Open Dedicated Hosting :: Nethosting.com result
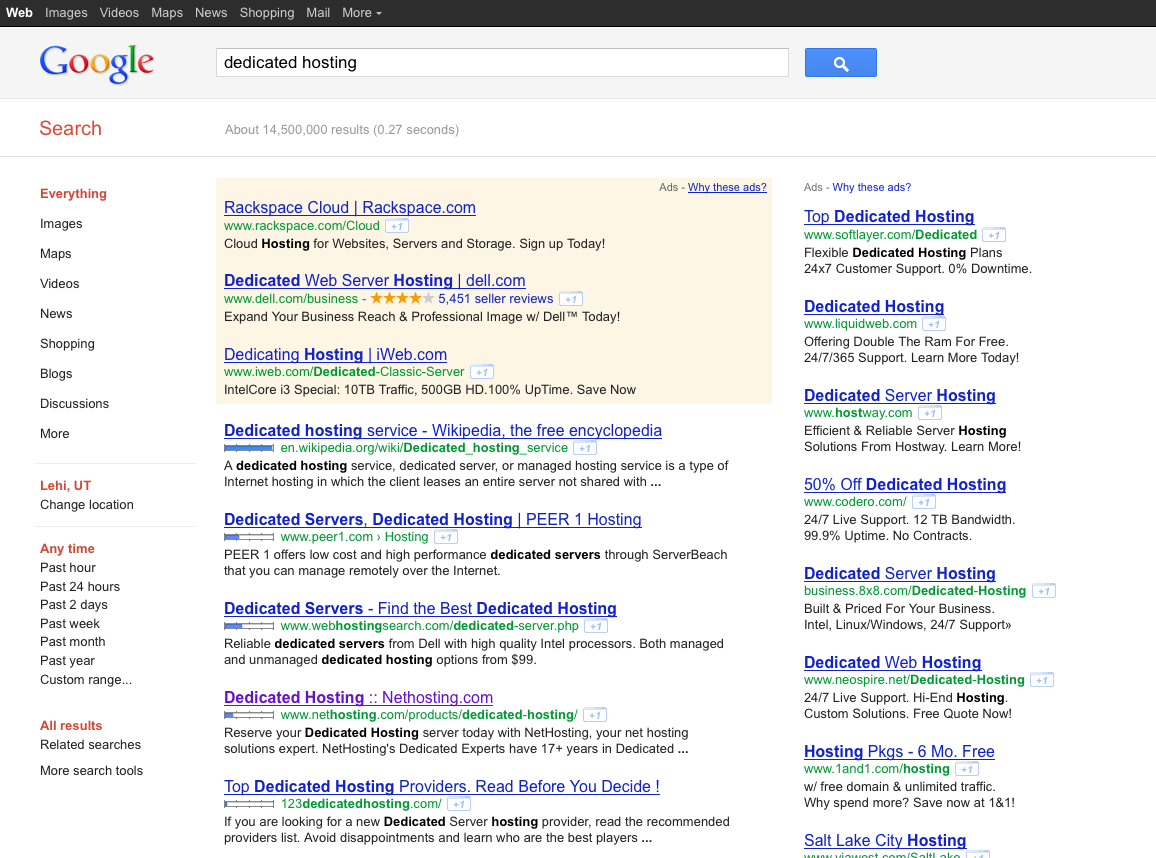Viewport: 1156px width, 858px height. (x=358, y=697)
